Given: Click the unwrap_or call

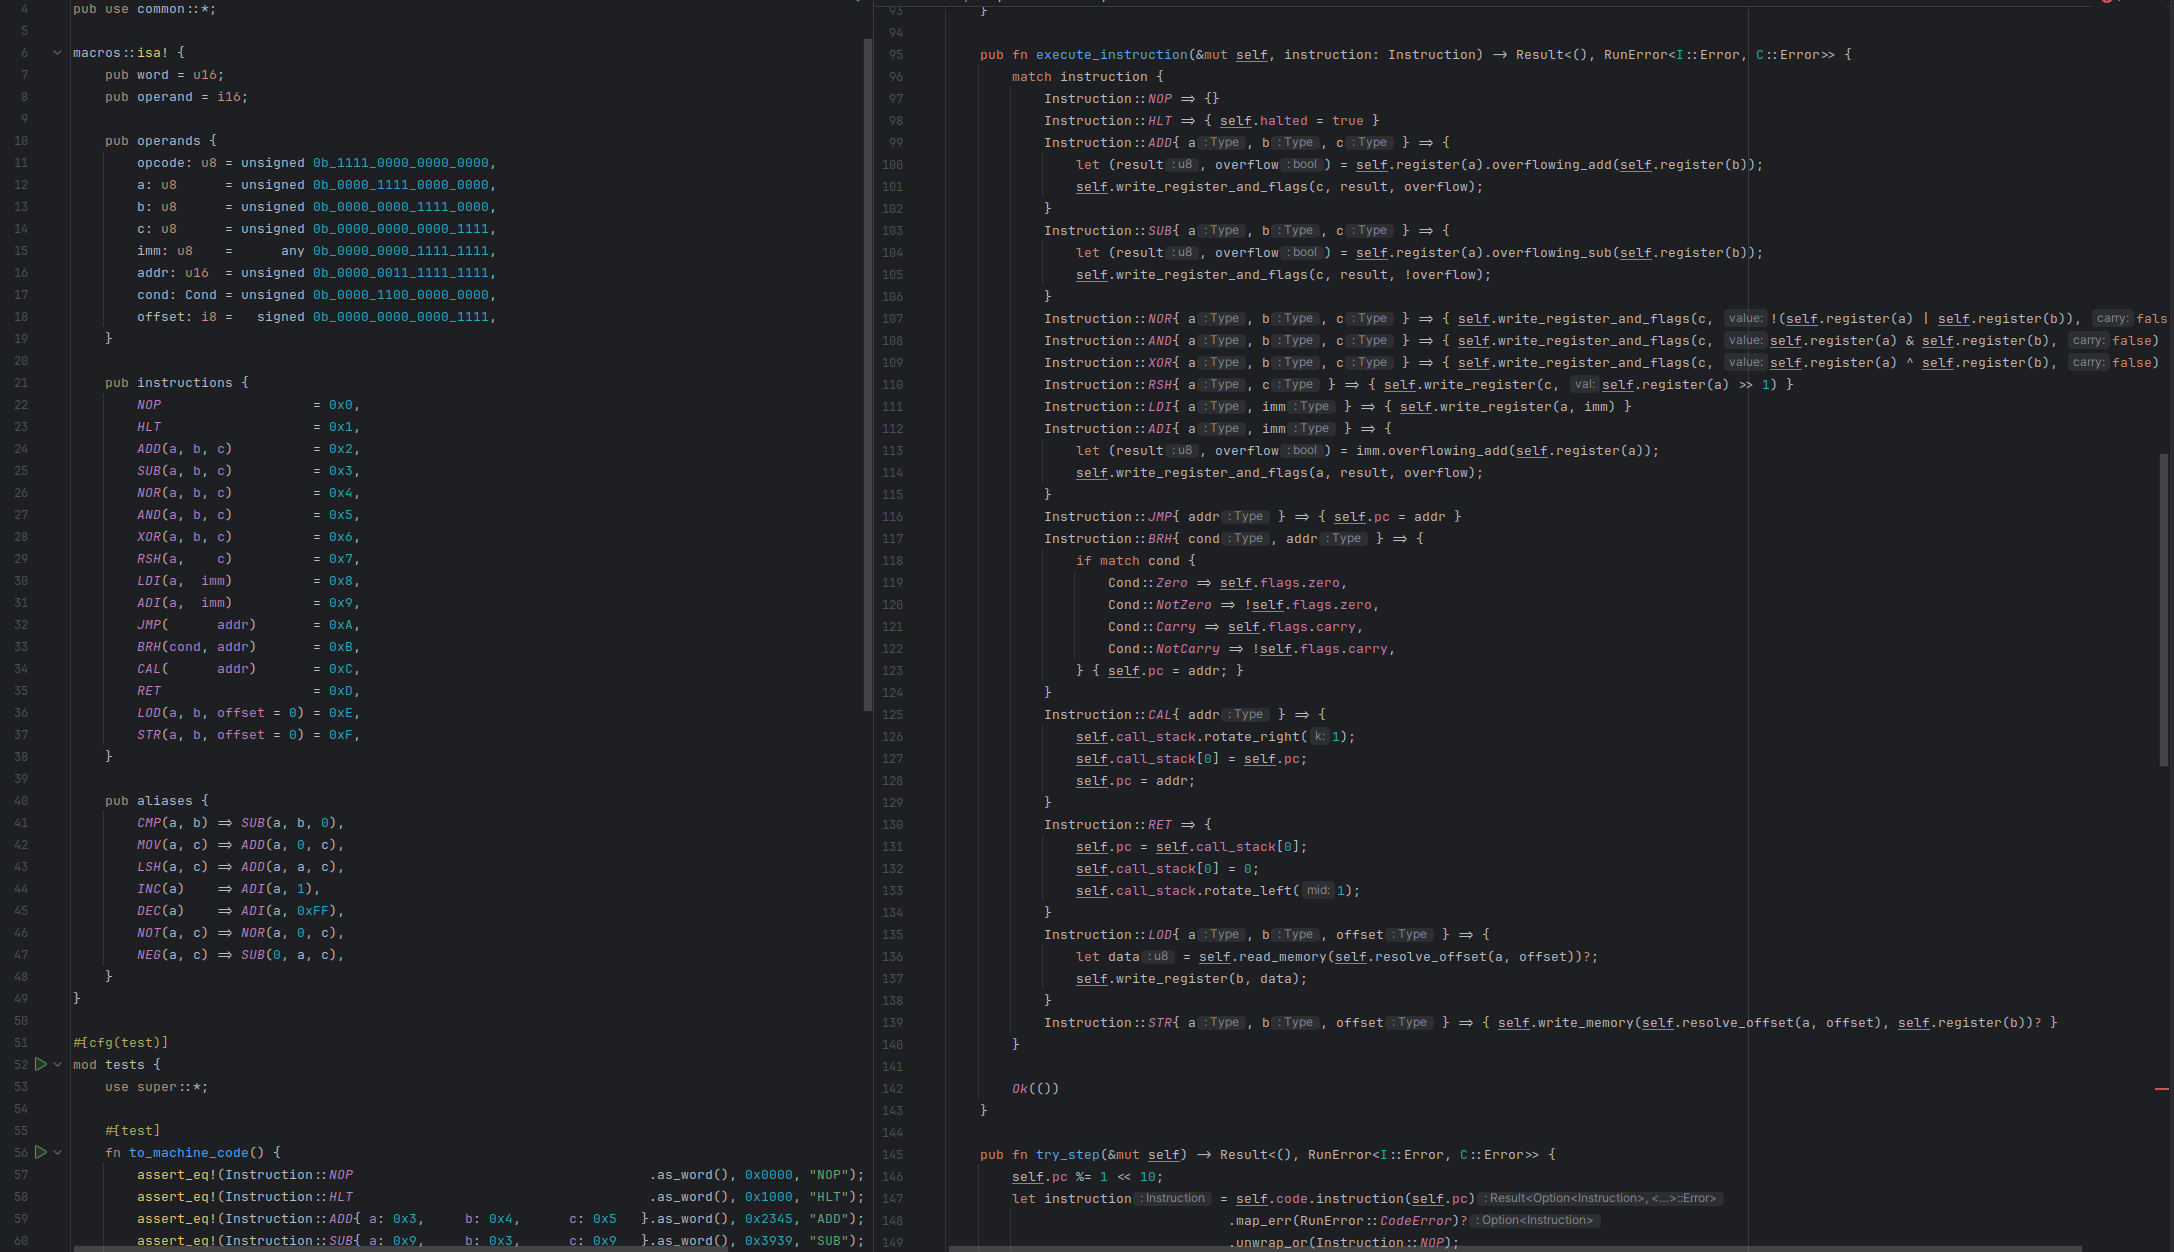Looking at the screenshot, I should pos(1271,1243).
